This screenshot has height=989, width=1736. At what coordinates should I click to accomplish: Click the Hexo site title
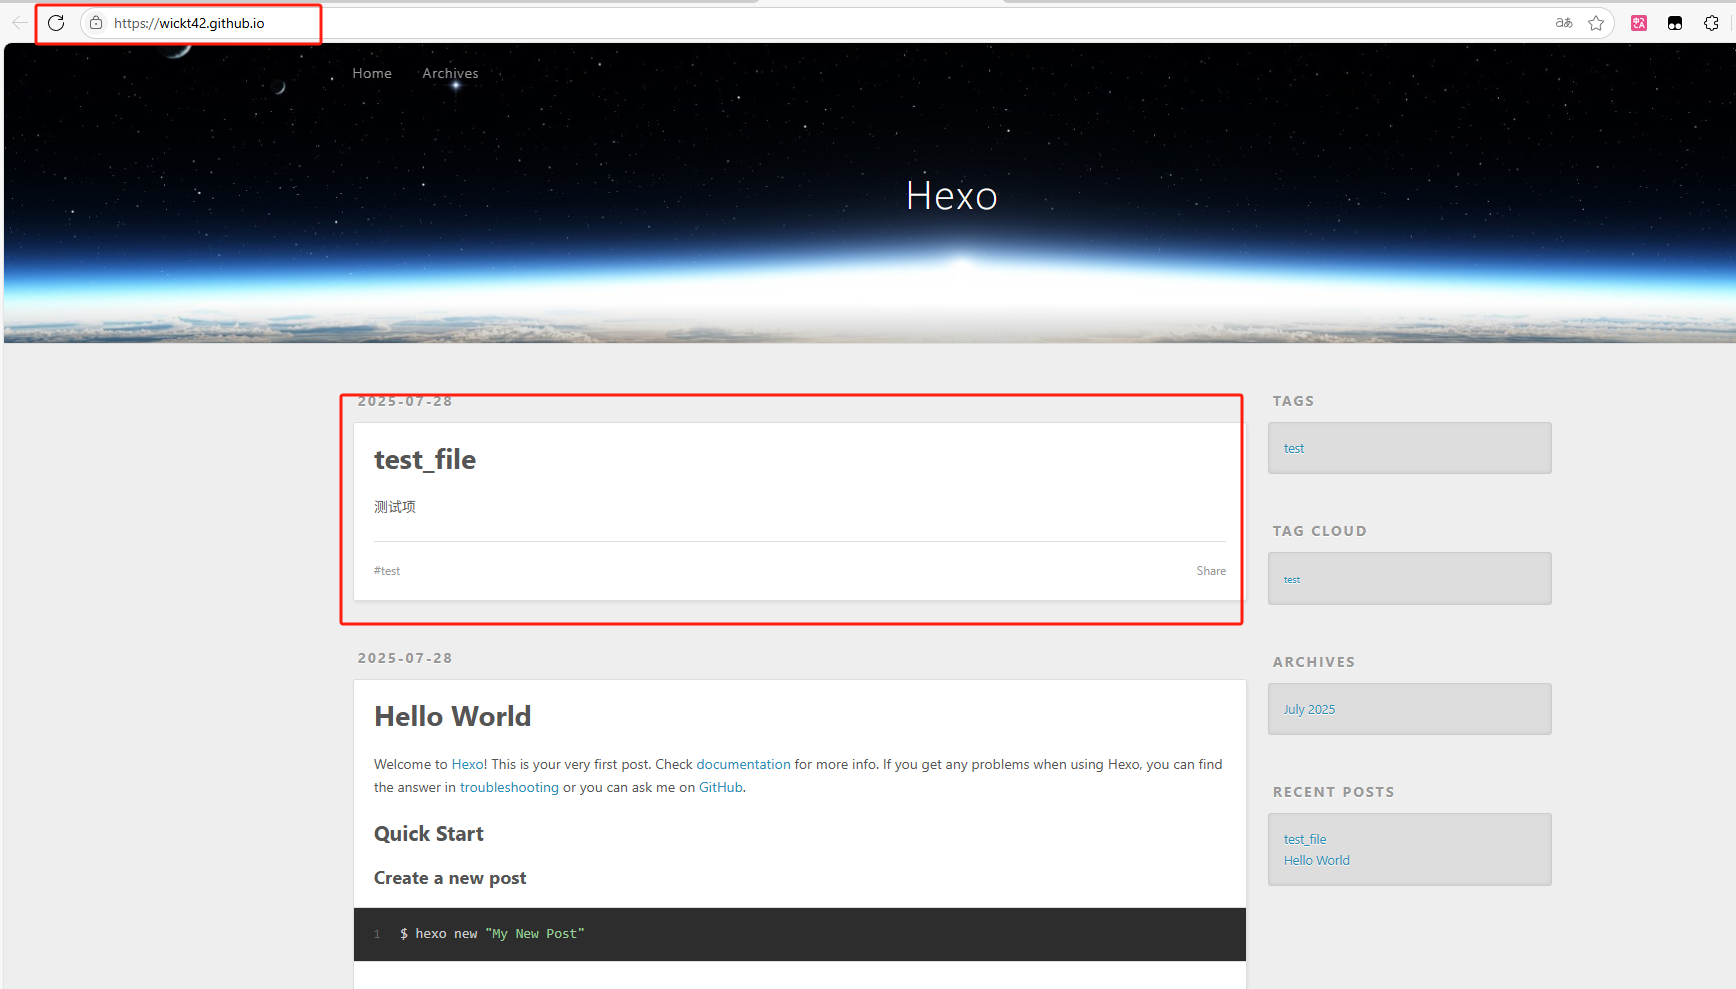952,196
